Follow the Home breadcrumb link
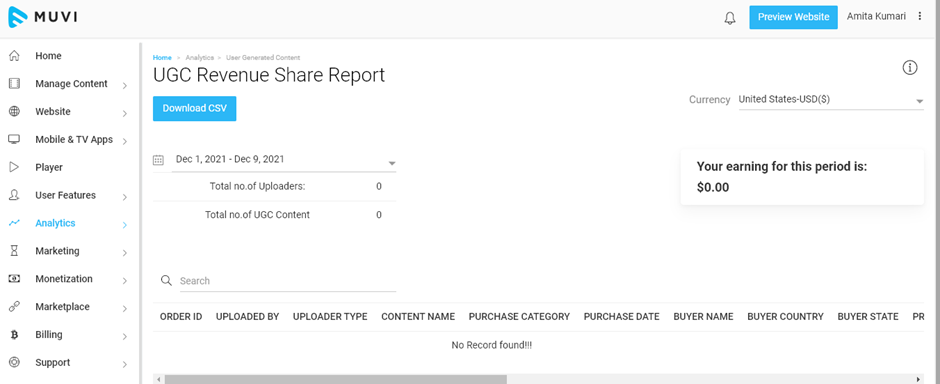This screenshot has width=940, height=384. tap(162, 58)
